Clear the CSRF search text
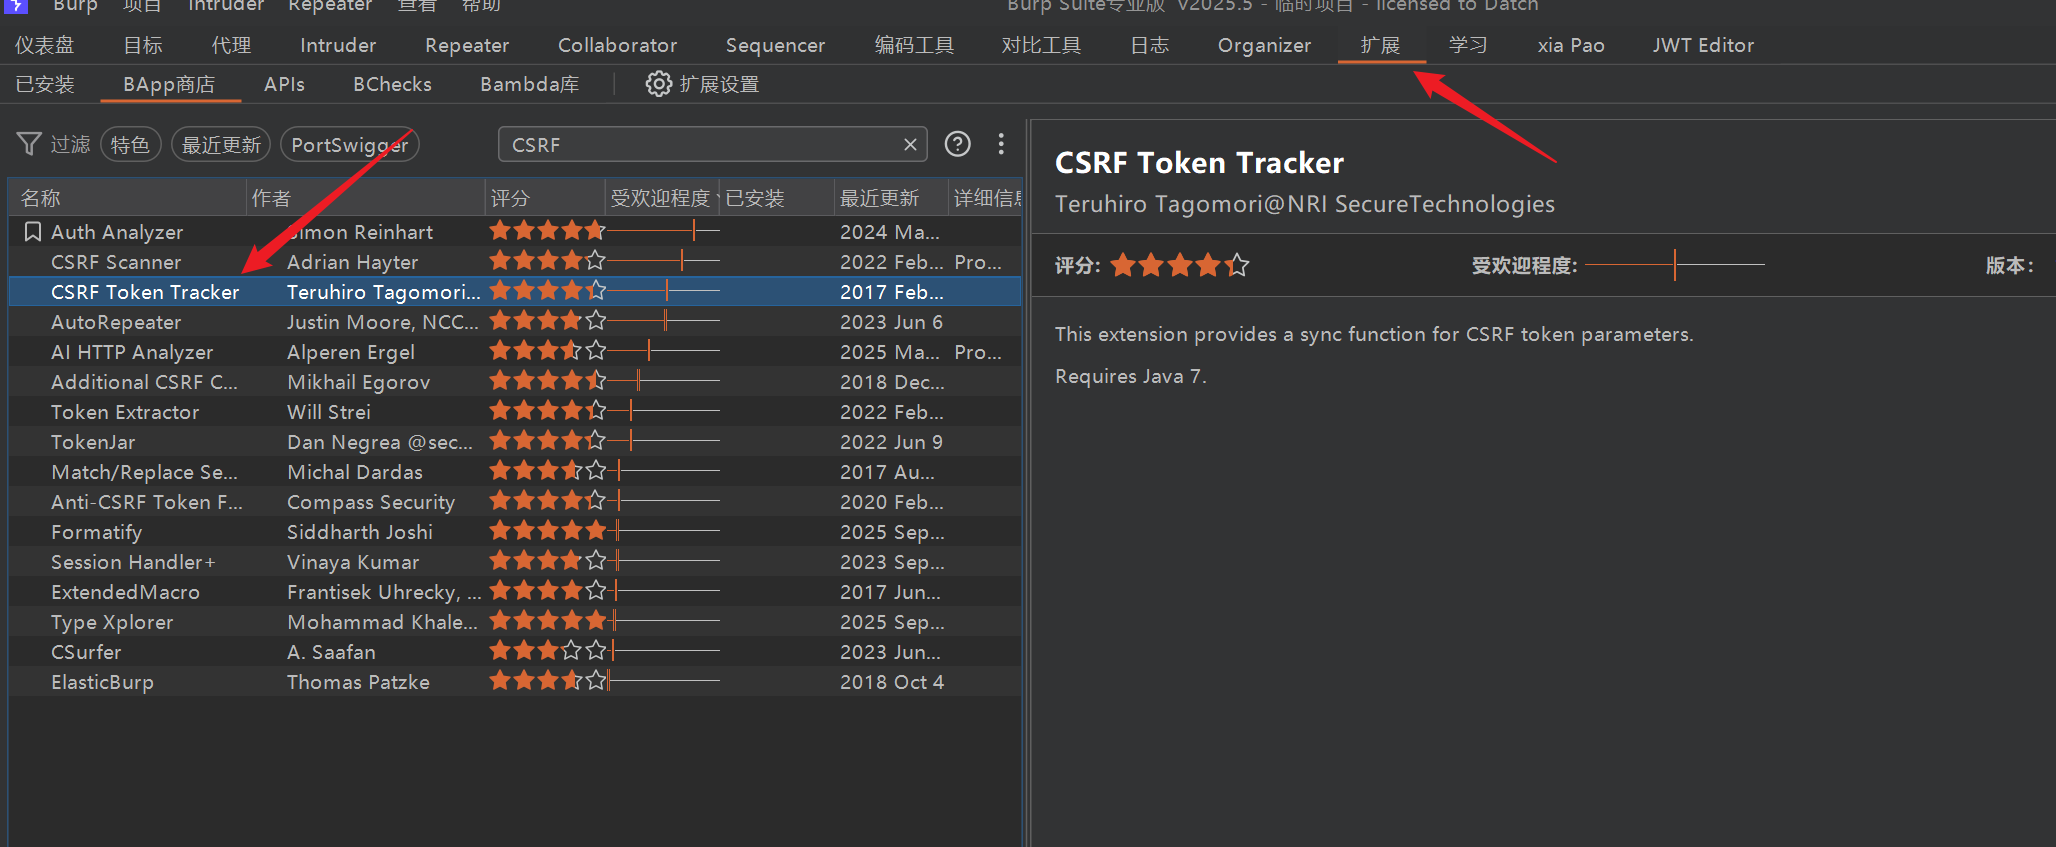This screenshot has height=847, width=2056. [x=910, y=145]
